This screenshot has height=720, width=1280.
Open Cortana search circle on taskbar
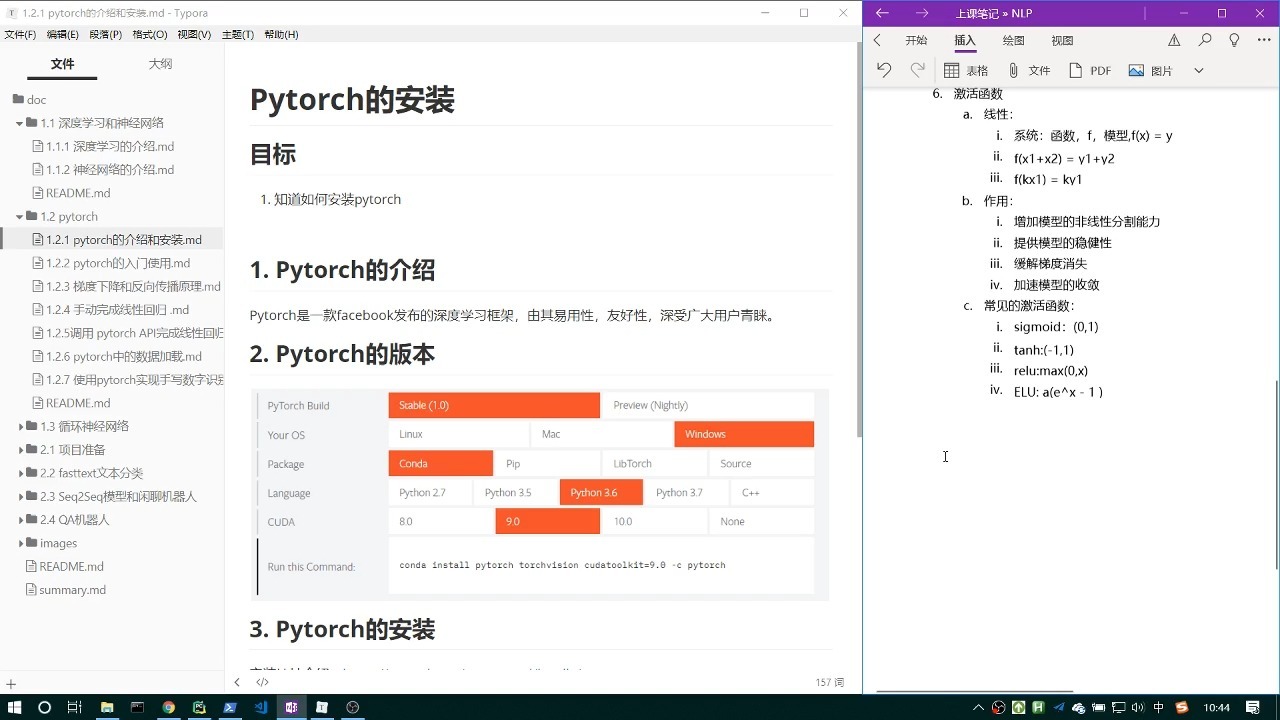(x=44, y=707)
